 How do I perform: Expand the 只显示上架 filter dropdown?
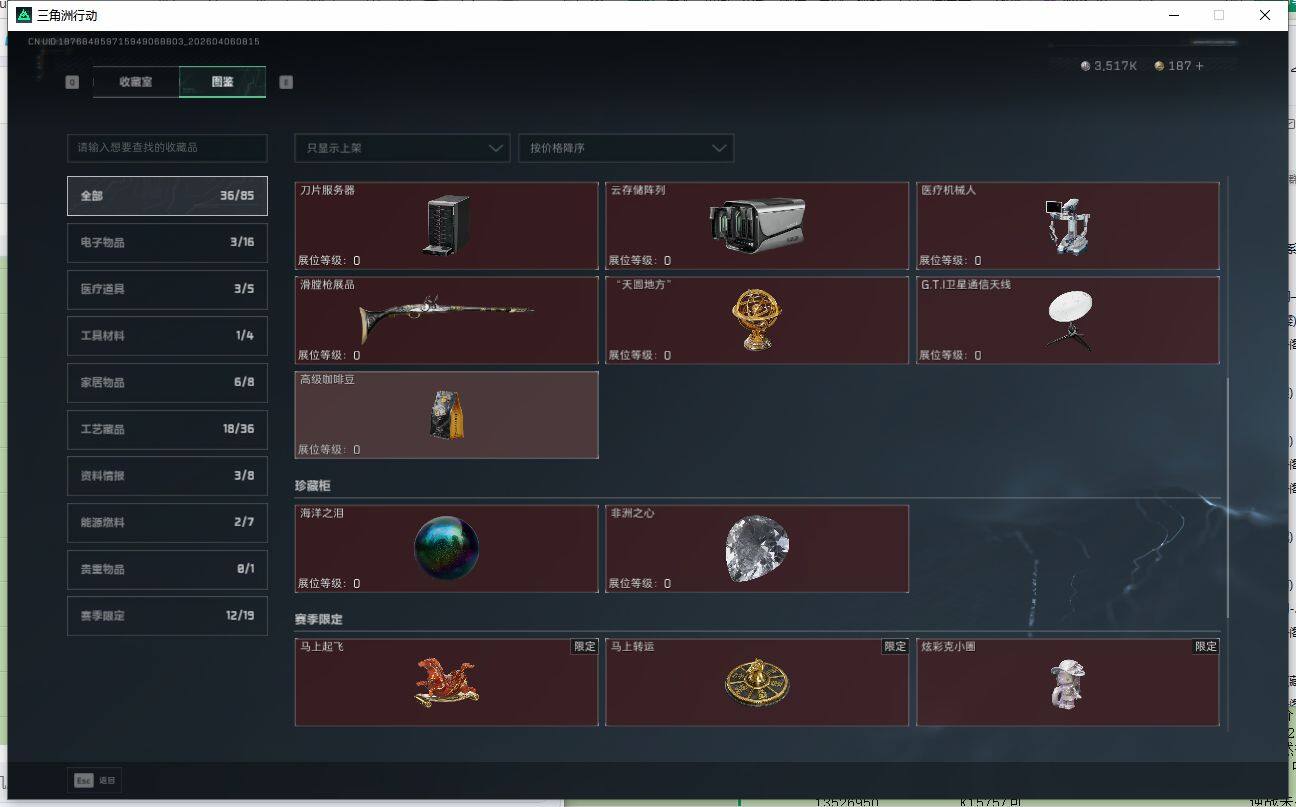click(x=402, y=148)
